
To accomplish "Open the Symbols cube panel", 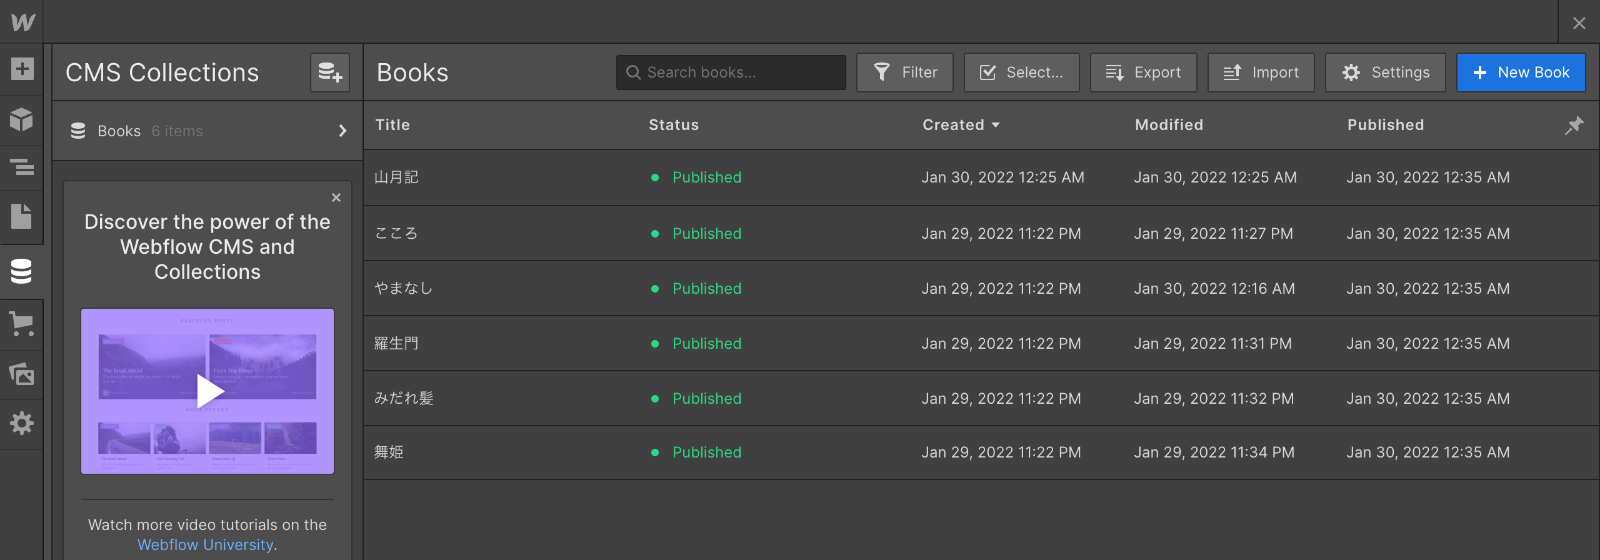I will point(22,119).
